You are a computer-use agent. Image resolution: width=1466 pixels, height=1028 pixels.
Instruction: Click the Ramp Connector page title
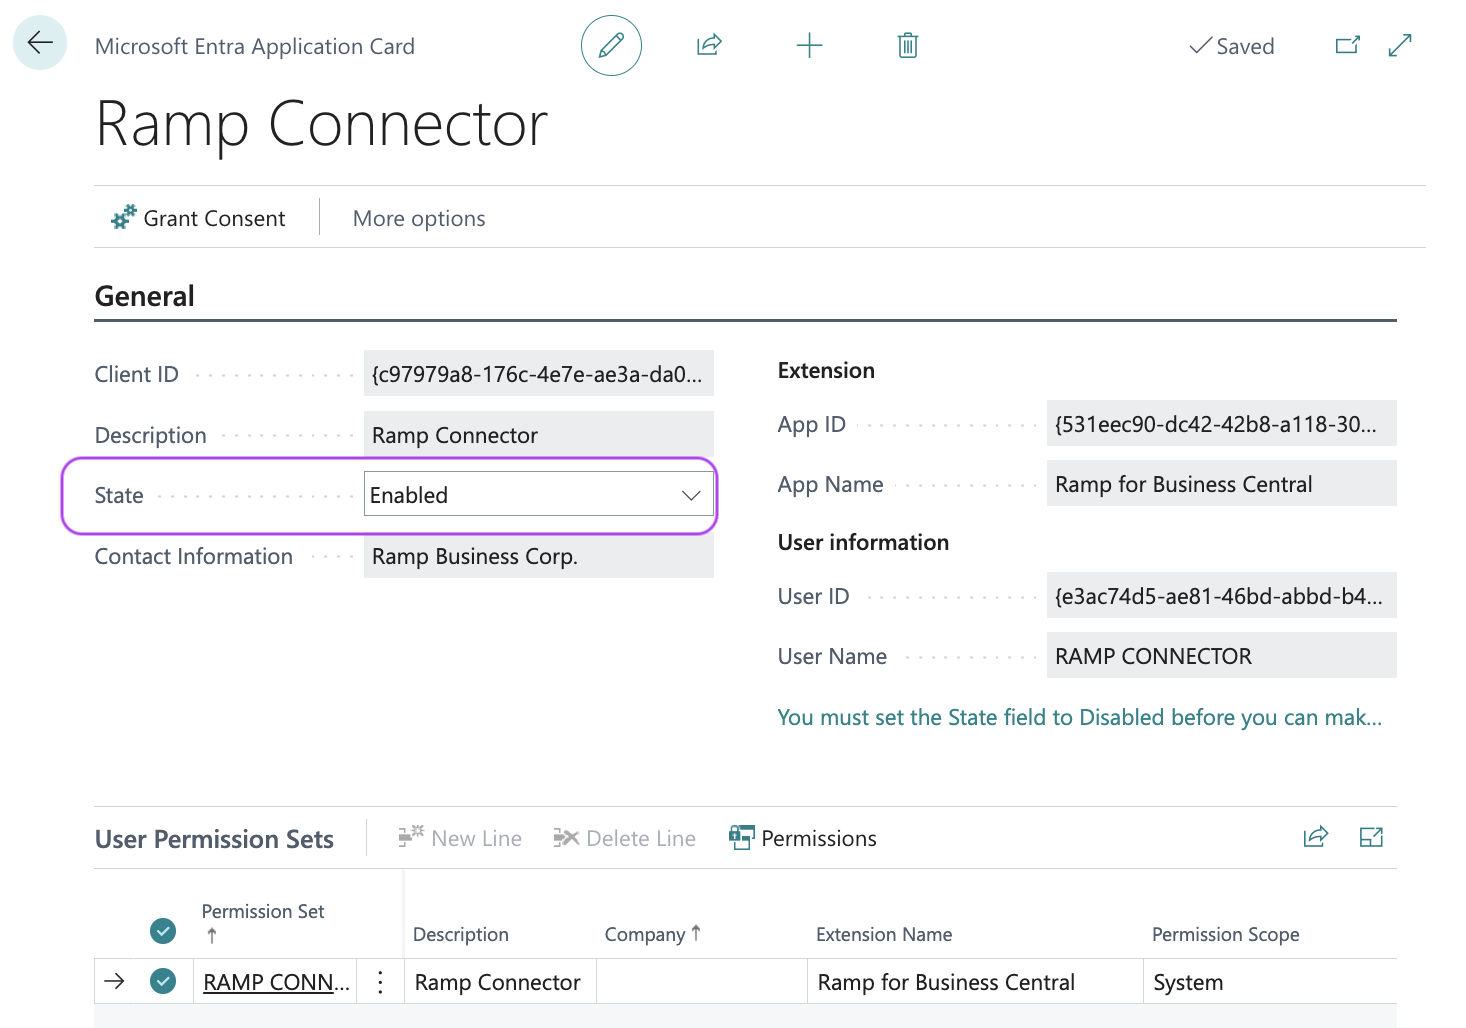(x=322, y=124)
